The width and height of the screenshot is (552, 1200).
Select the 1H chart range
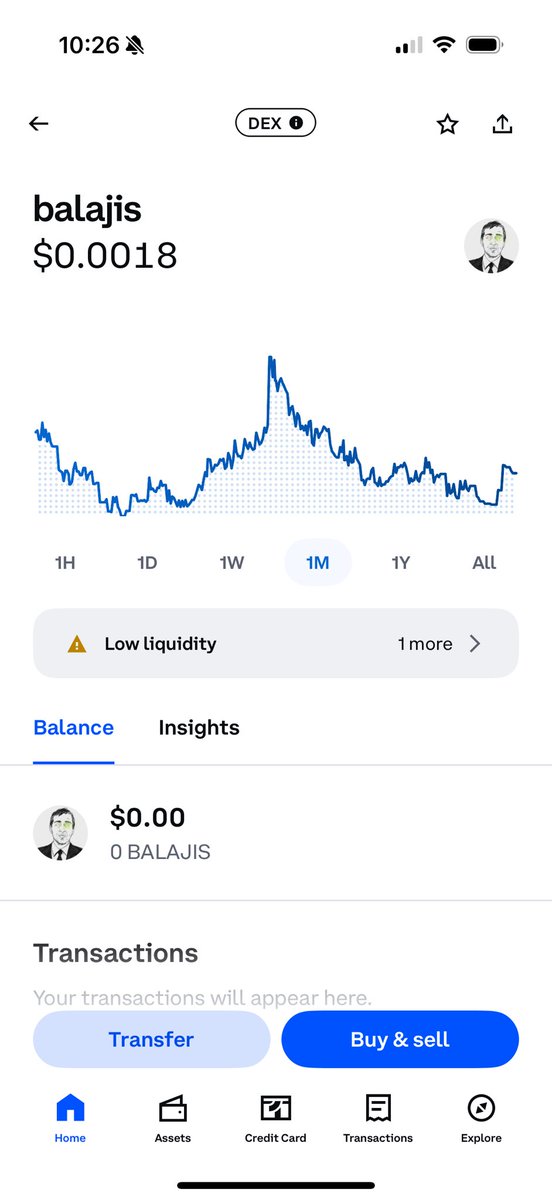pos(65,563)
